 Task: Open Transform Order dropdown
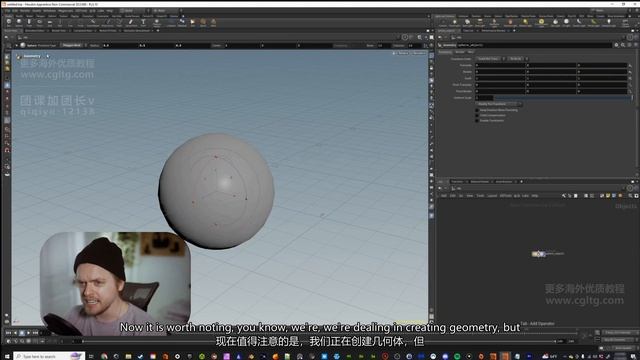tap(490, 59)
